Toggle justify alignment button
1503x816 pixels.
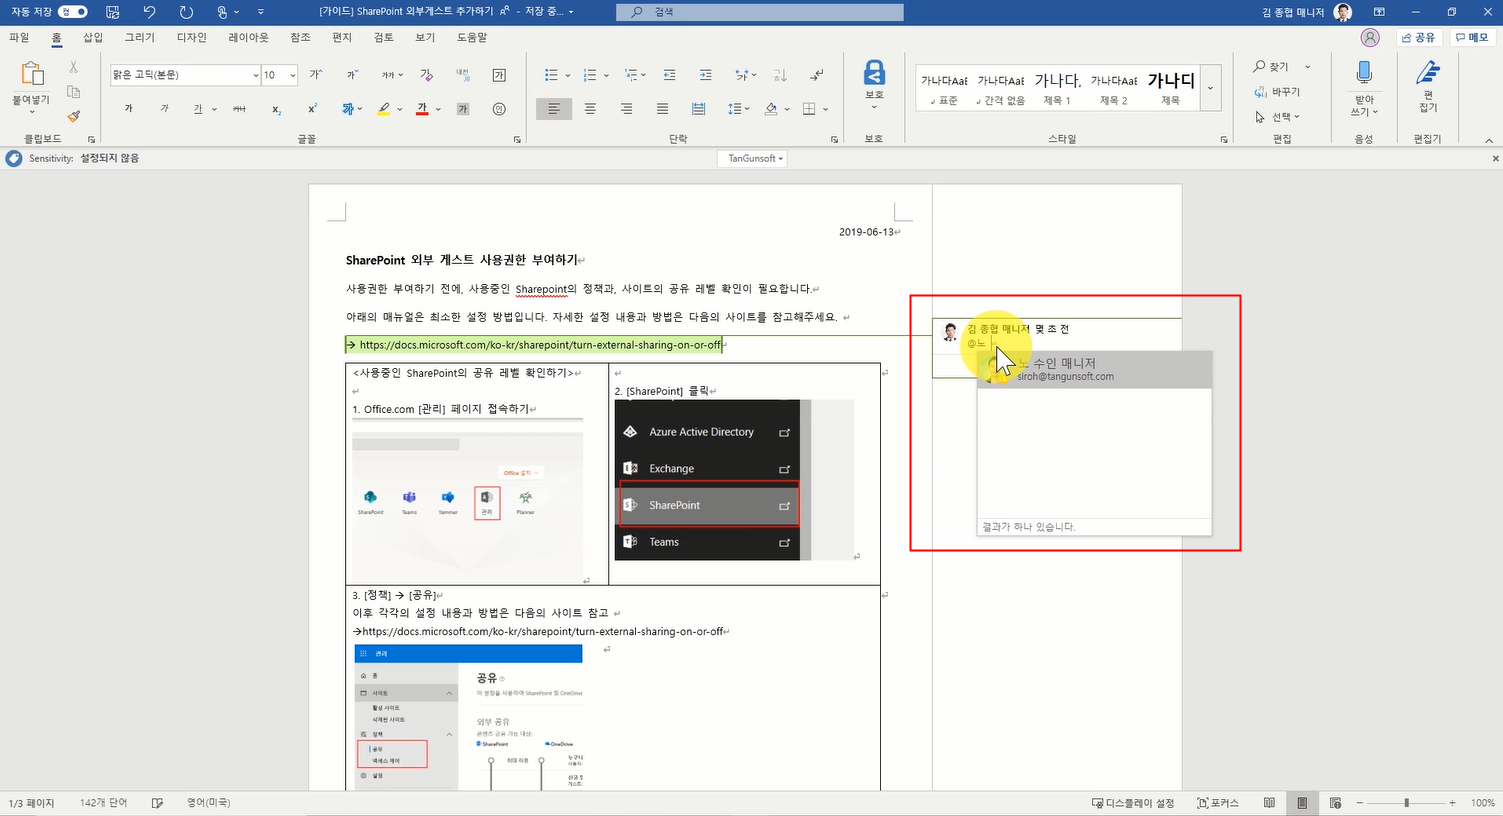coord(662,109)
